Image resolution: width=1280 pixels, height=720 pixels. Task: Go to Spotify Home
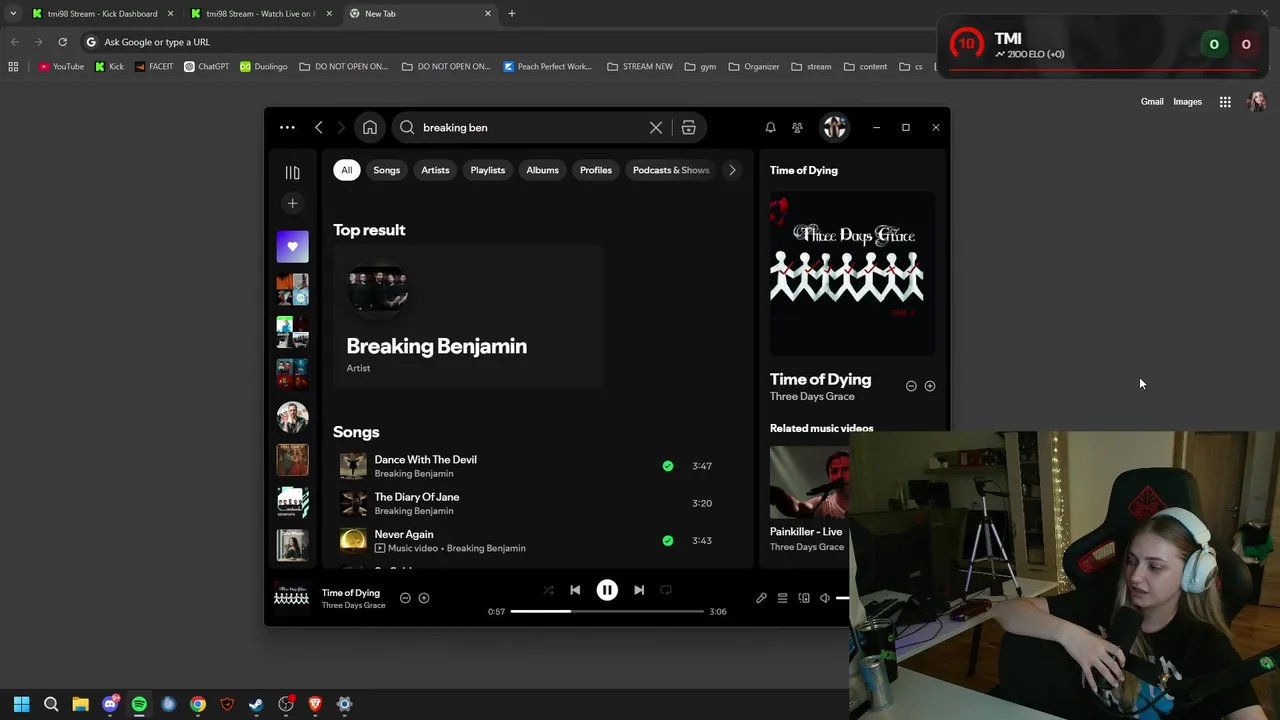pos(370,127)
